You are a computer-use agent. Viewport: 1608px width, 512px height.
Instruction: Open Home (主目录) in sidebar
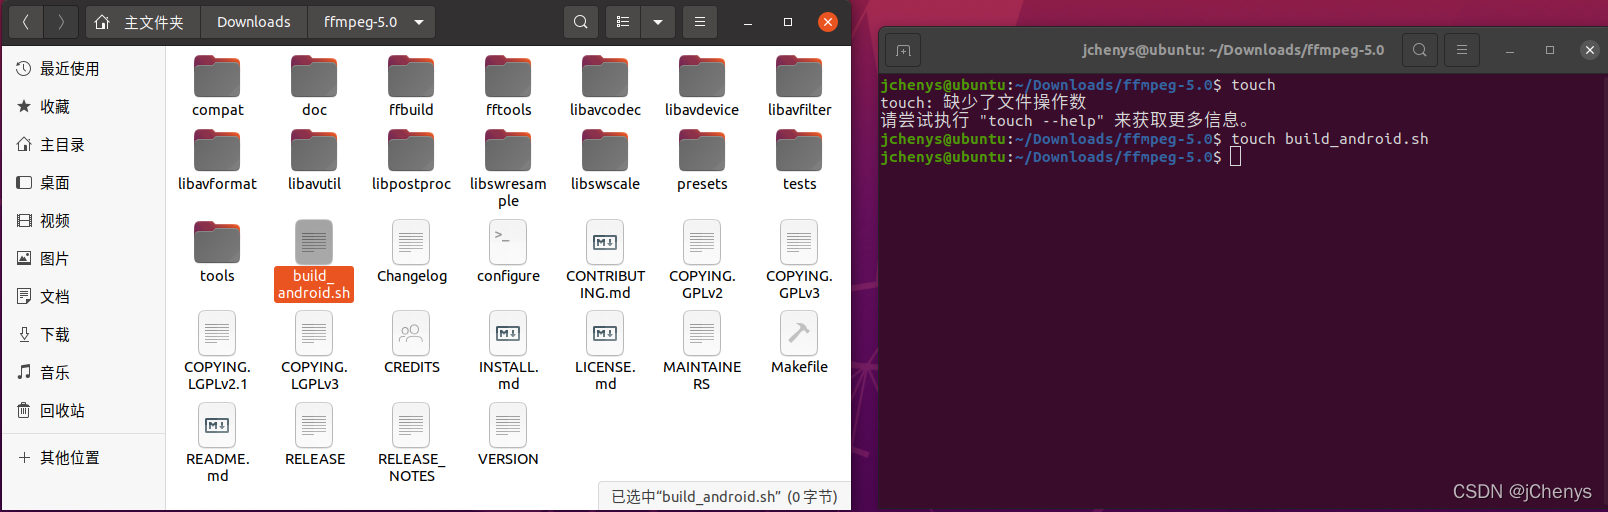pos(84,144)
